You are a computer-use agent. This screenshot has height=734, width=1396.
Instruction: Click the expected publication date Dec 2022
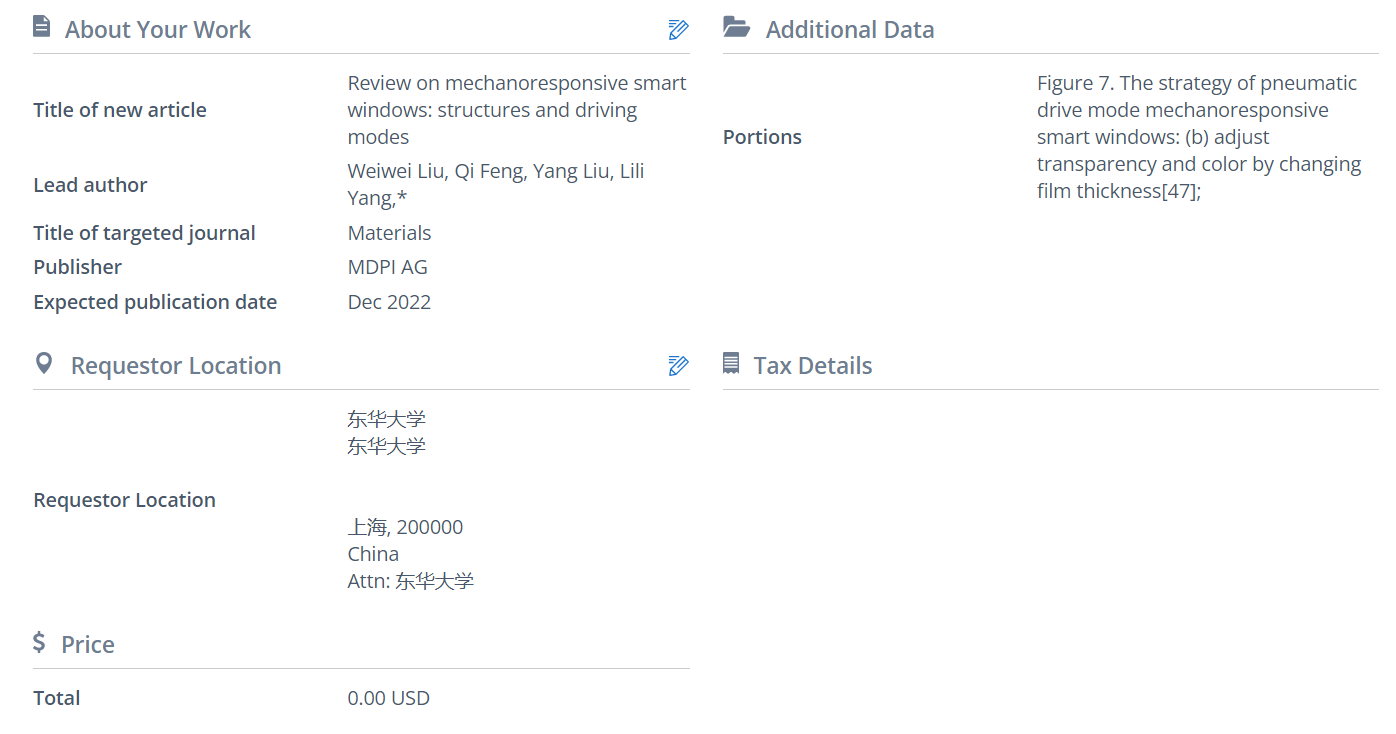(x=390, y=302)
